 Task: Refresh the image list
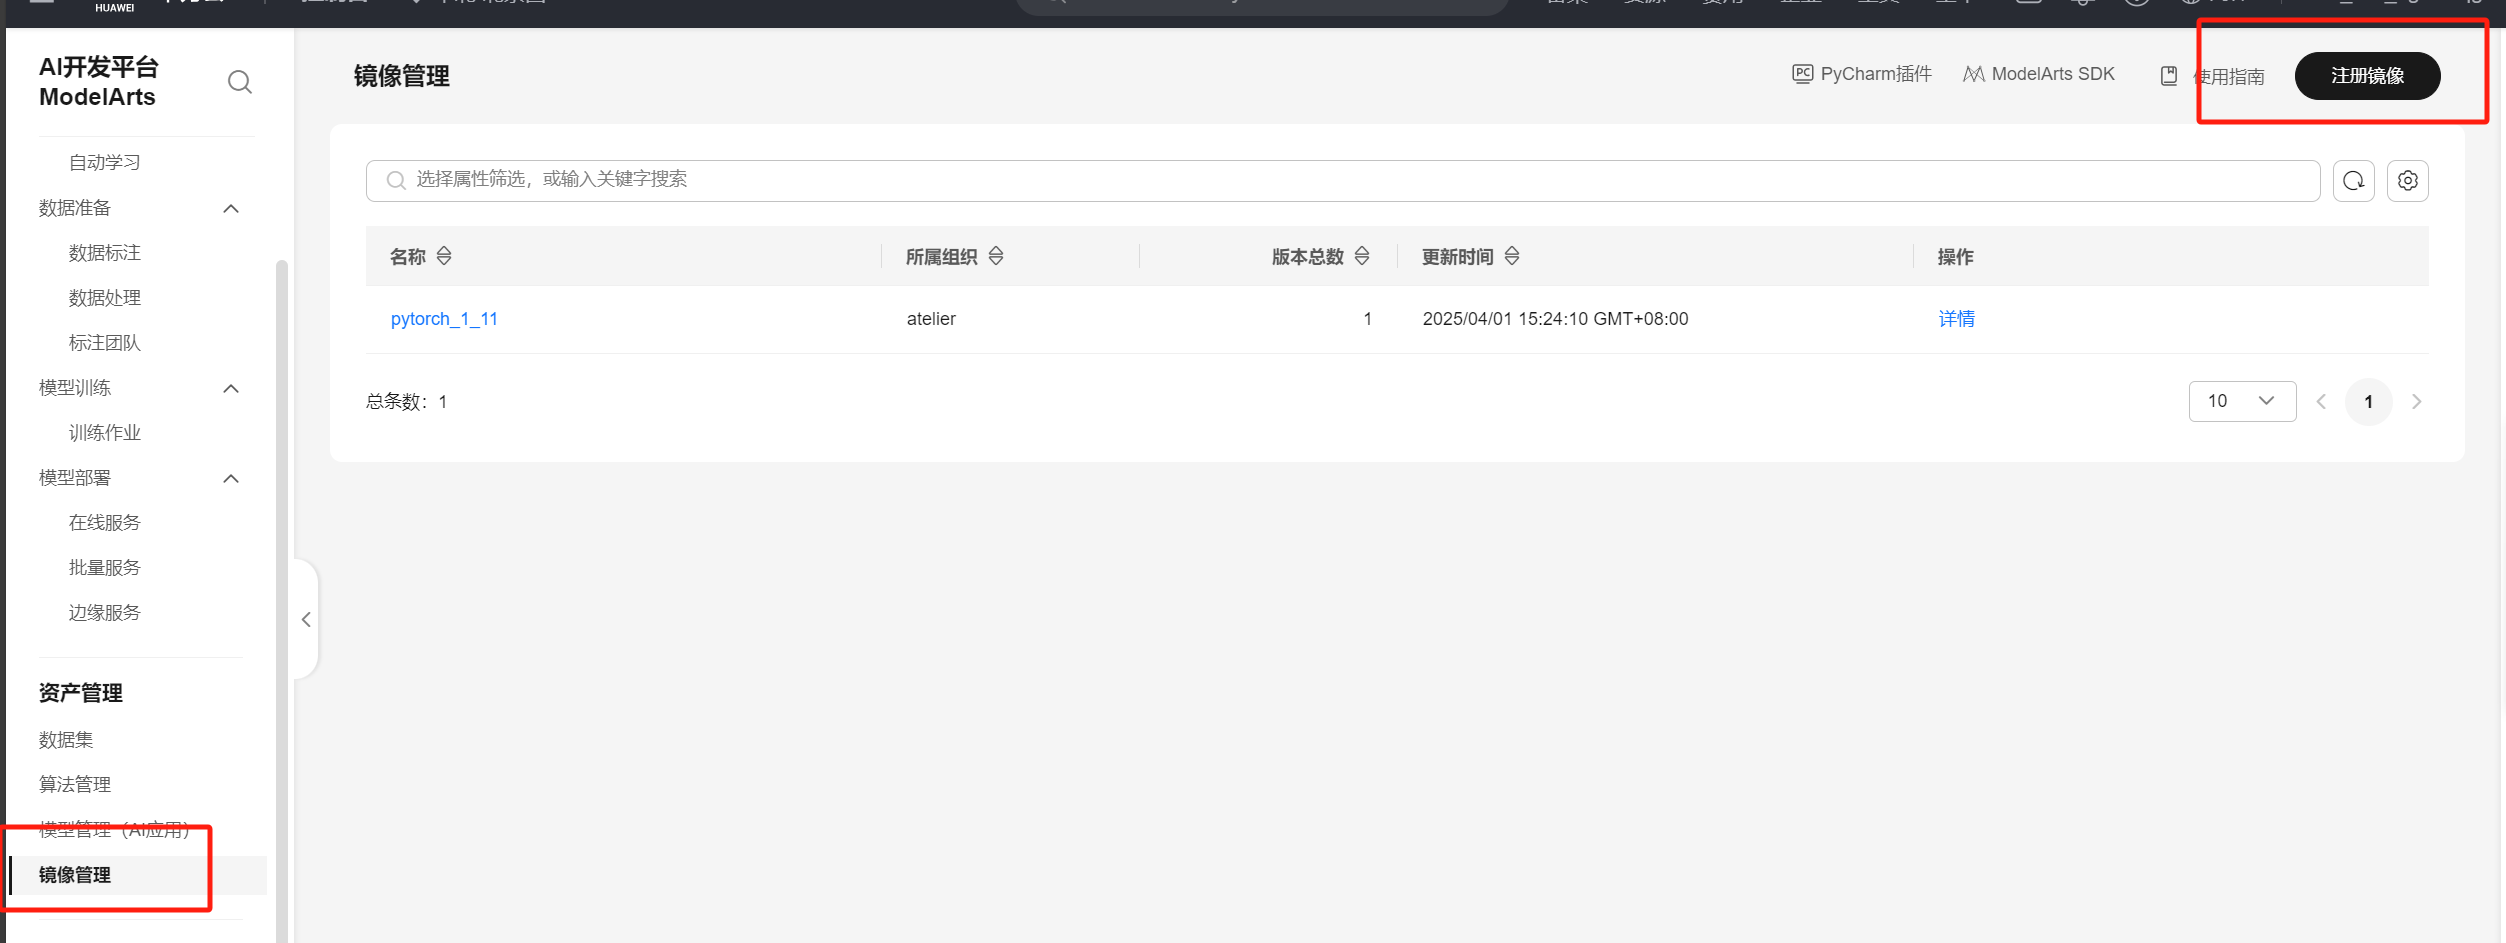(2354, 181)
